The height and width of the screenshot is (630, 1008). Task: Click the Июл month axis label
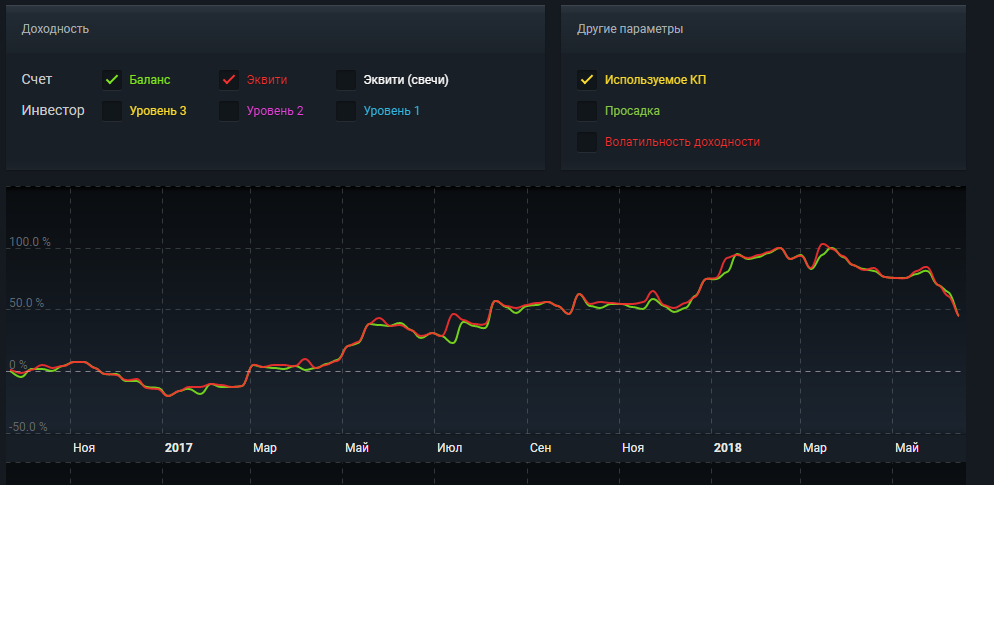(x=449, y=448)
